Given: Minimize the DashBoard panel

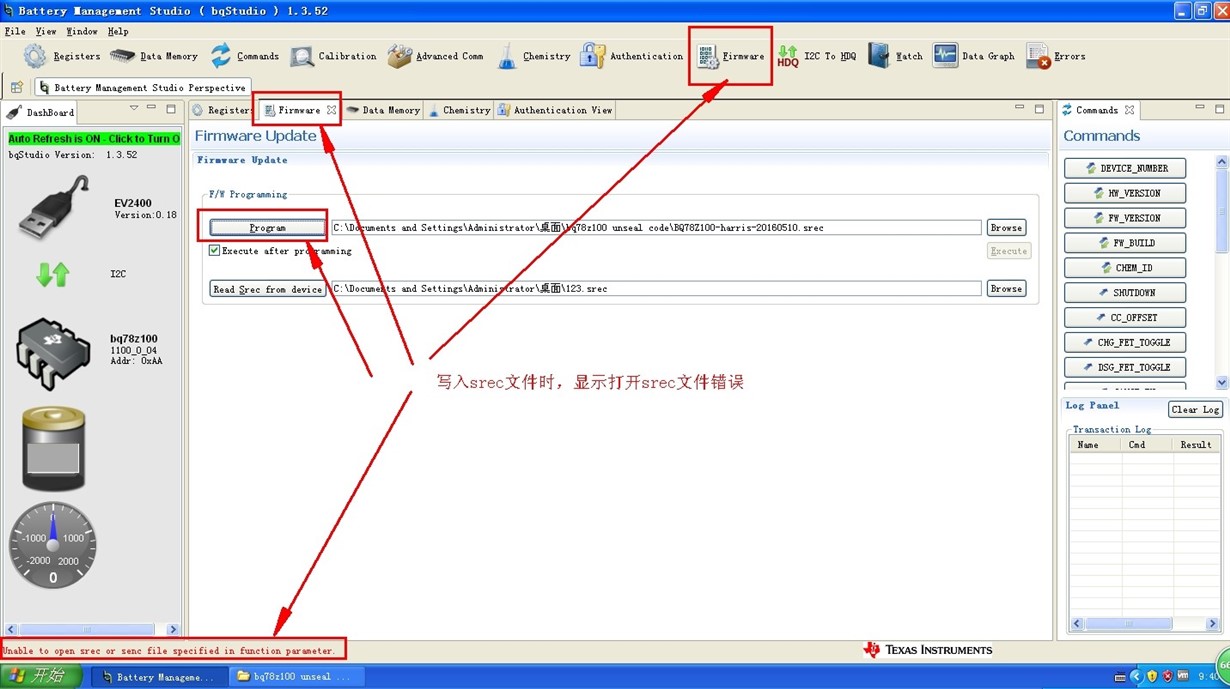Looking at the screenshot, I should click(151, 108).
